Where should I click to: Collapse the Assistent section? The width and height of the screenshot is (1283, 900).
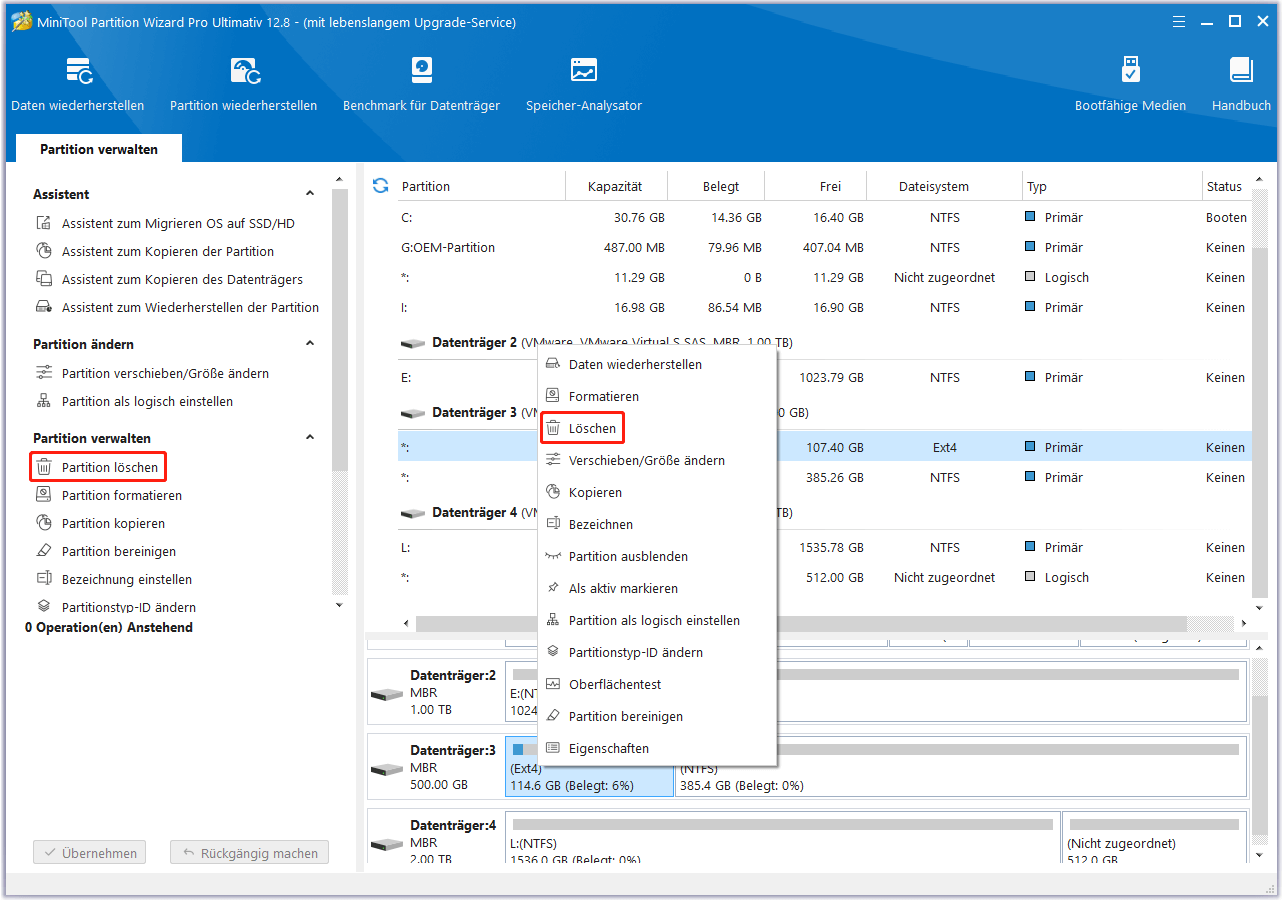pyautogui.click(x=310, y=194)
